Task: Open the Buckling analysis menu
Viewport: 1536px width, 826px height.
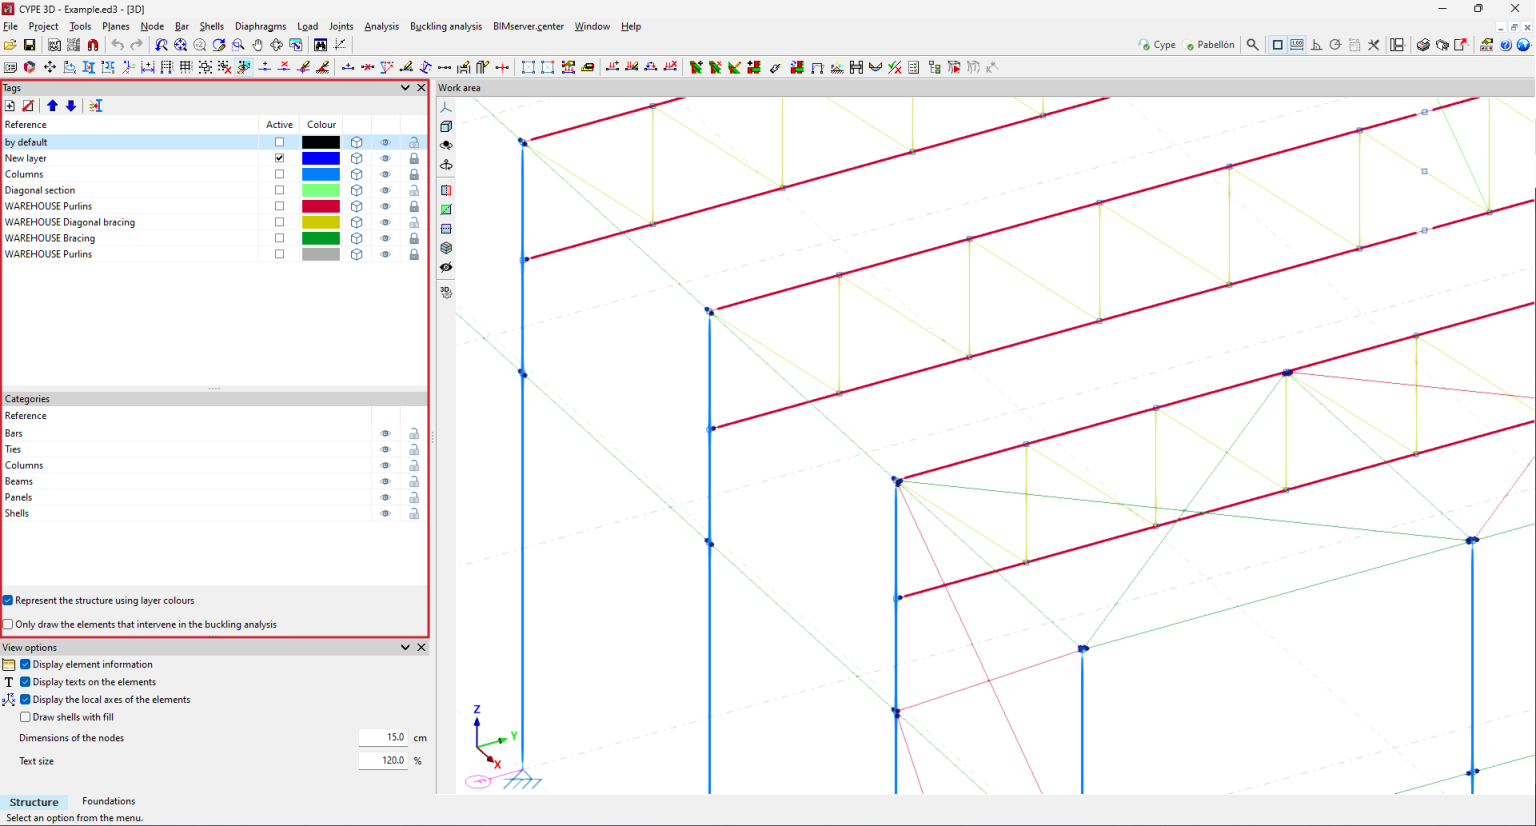Action: click(445, 27)
